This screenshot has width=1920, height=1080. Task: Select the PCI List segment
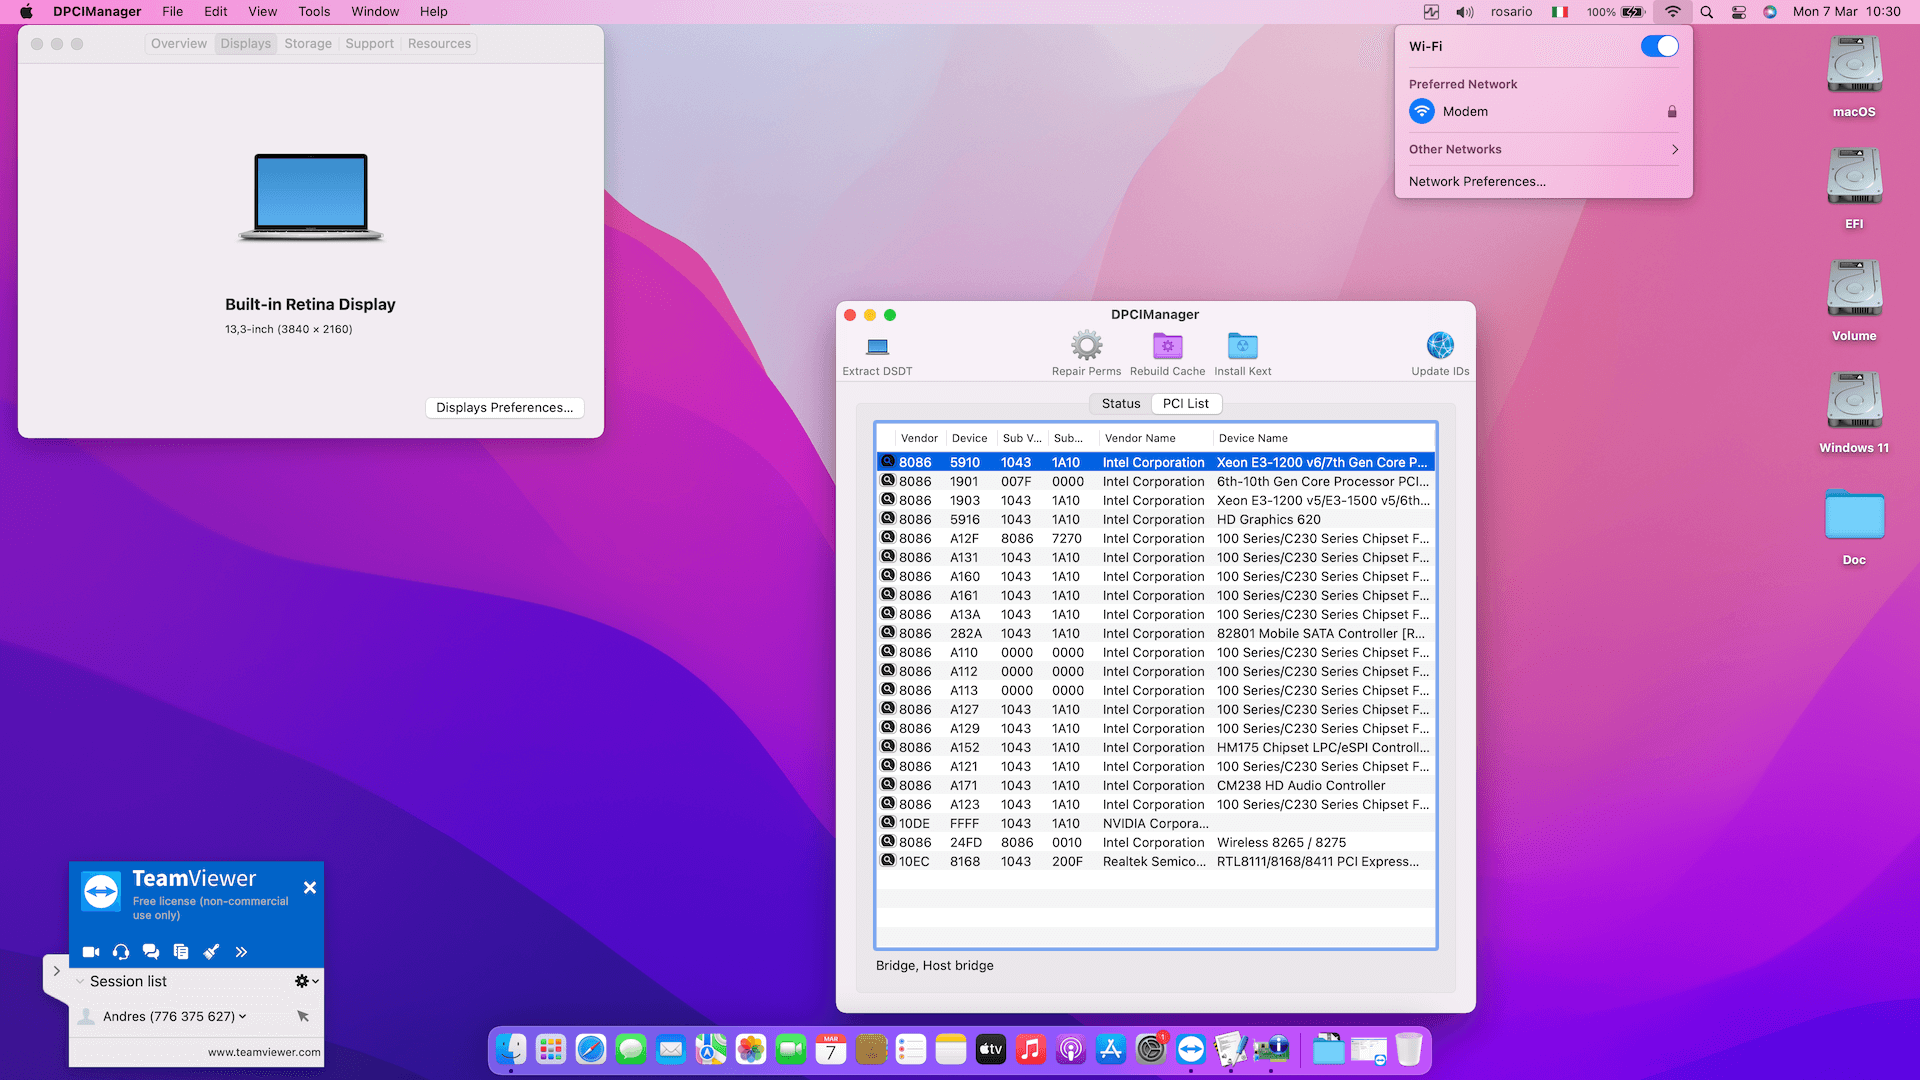coord(1185,404)
